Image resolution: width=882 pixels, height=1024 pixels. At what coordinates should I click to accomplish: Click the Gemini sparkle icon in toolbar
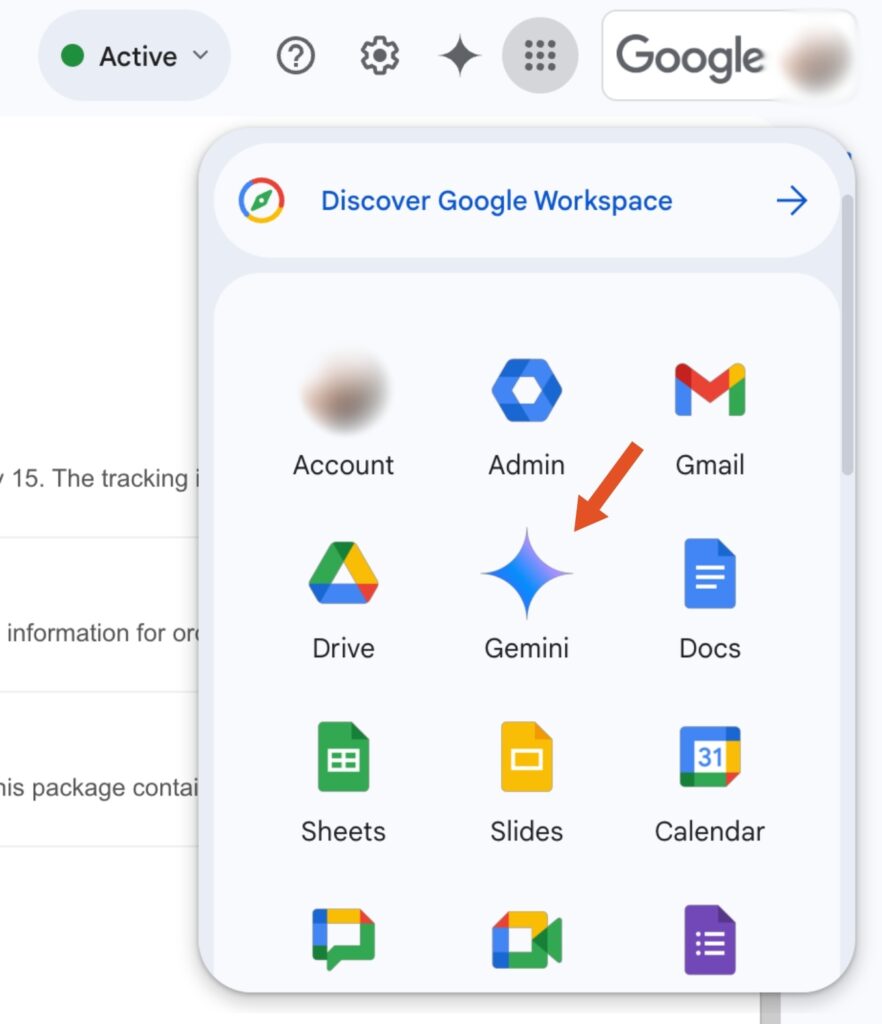pos(460,56)
